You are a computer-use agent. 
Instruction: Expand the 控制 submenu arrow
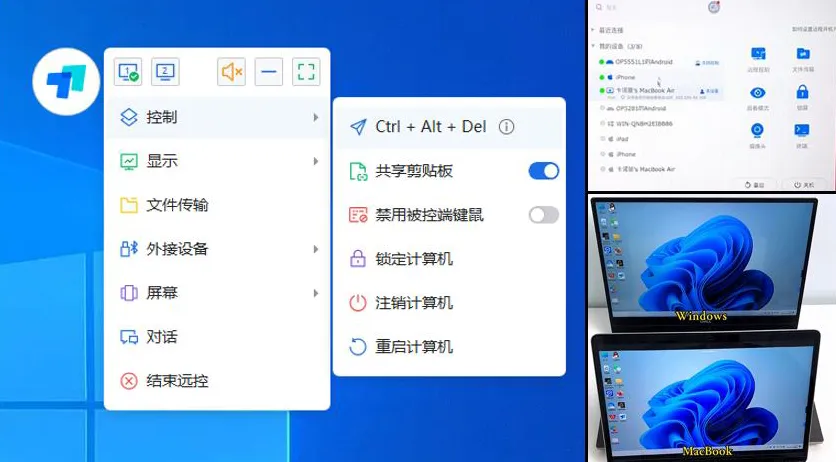click(x=316, y=117)
